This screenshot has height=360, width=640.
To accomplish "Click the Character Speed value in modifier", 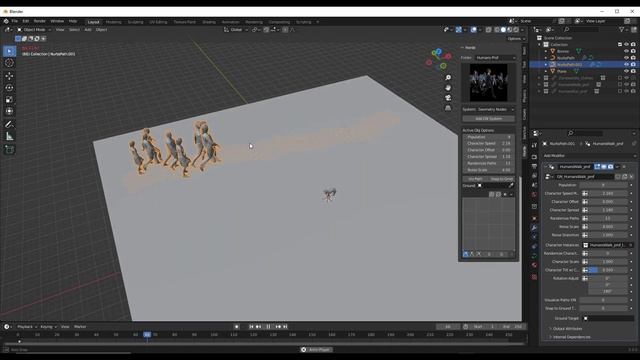I will [608, 193].
